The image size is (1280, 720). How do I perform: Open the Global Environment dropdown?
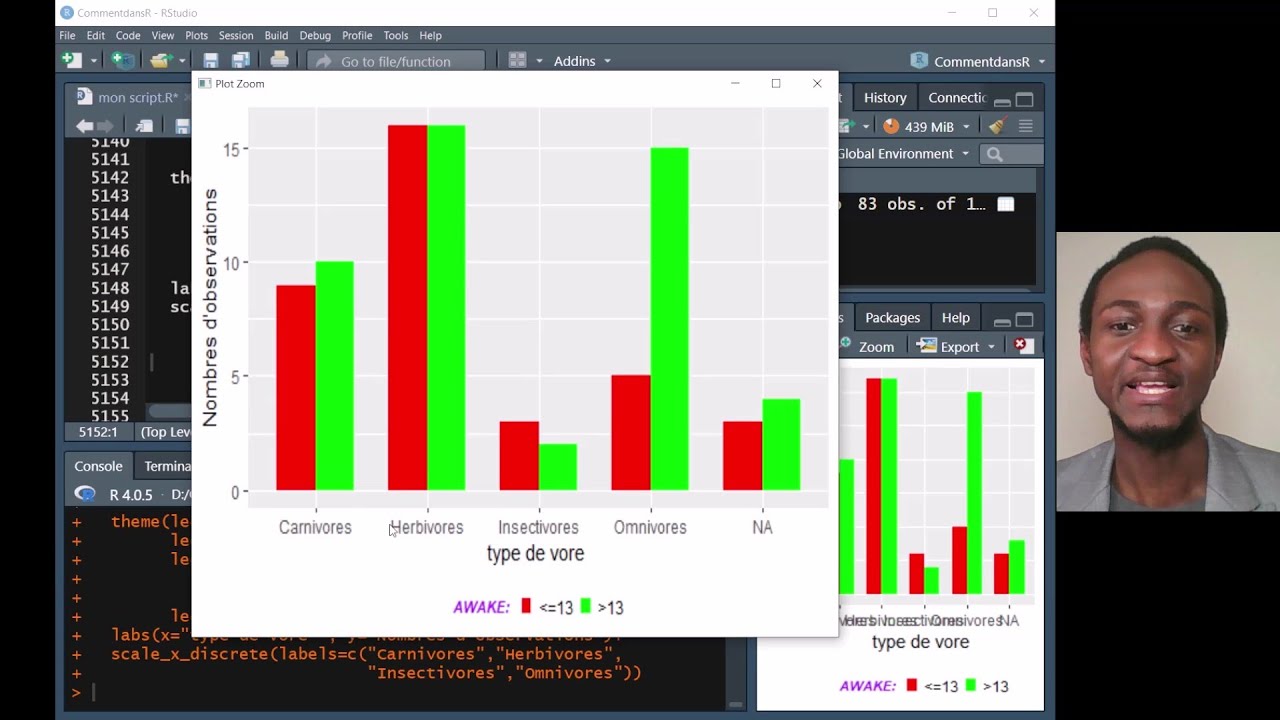(x=903, y=153)
